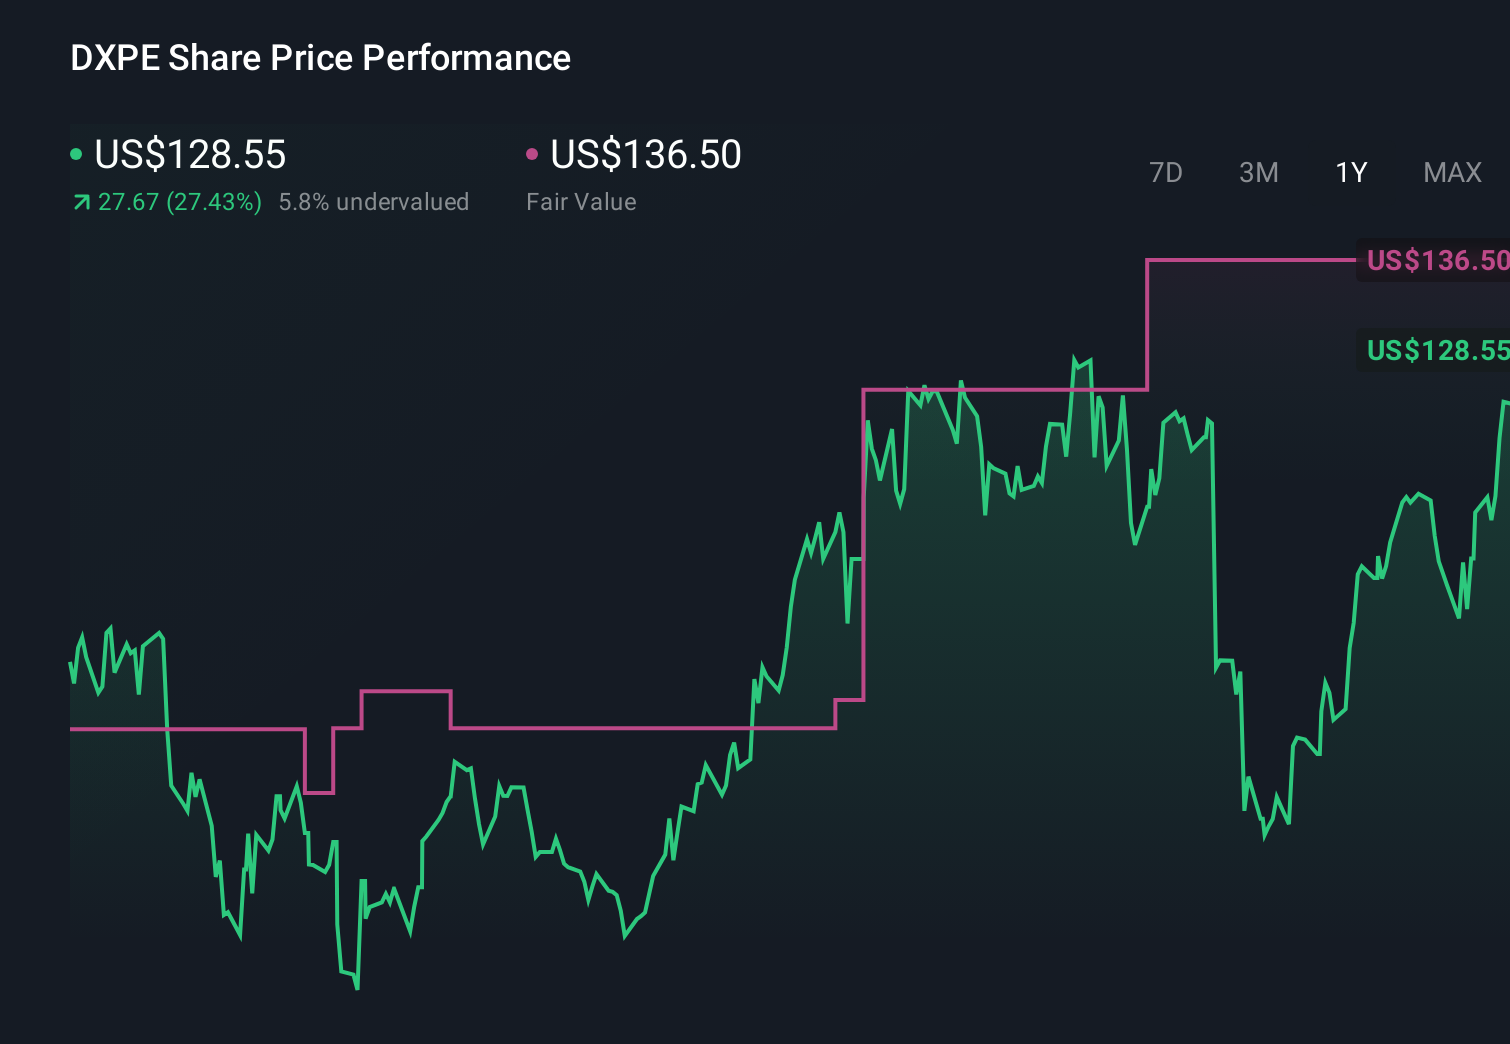Click the pink fair value line's lowest dip
Screen dimensions: 1510x1044
[319, 793]
